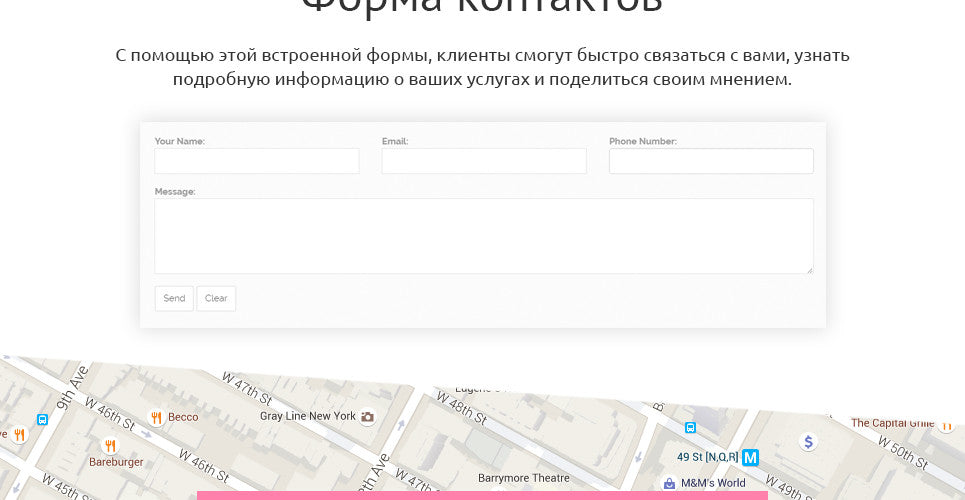Click the bus stop icon above 49 St
Screen dimensions: 965x500
pos(691,427)
